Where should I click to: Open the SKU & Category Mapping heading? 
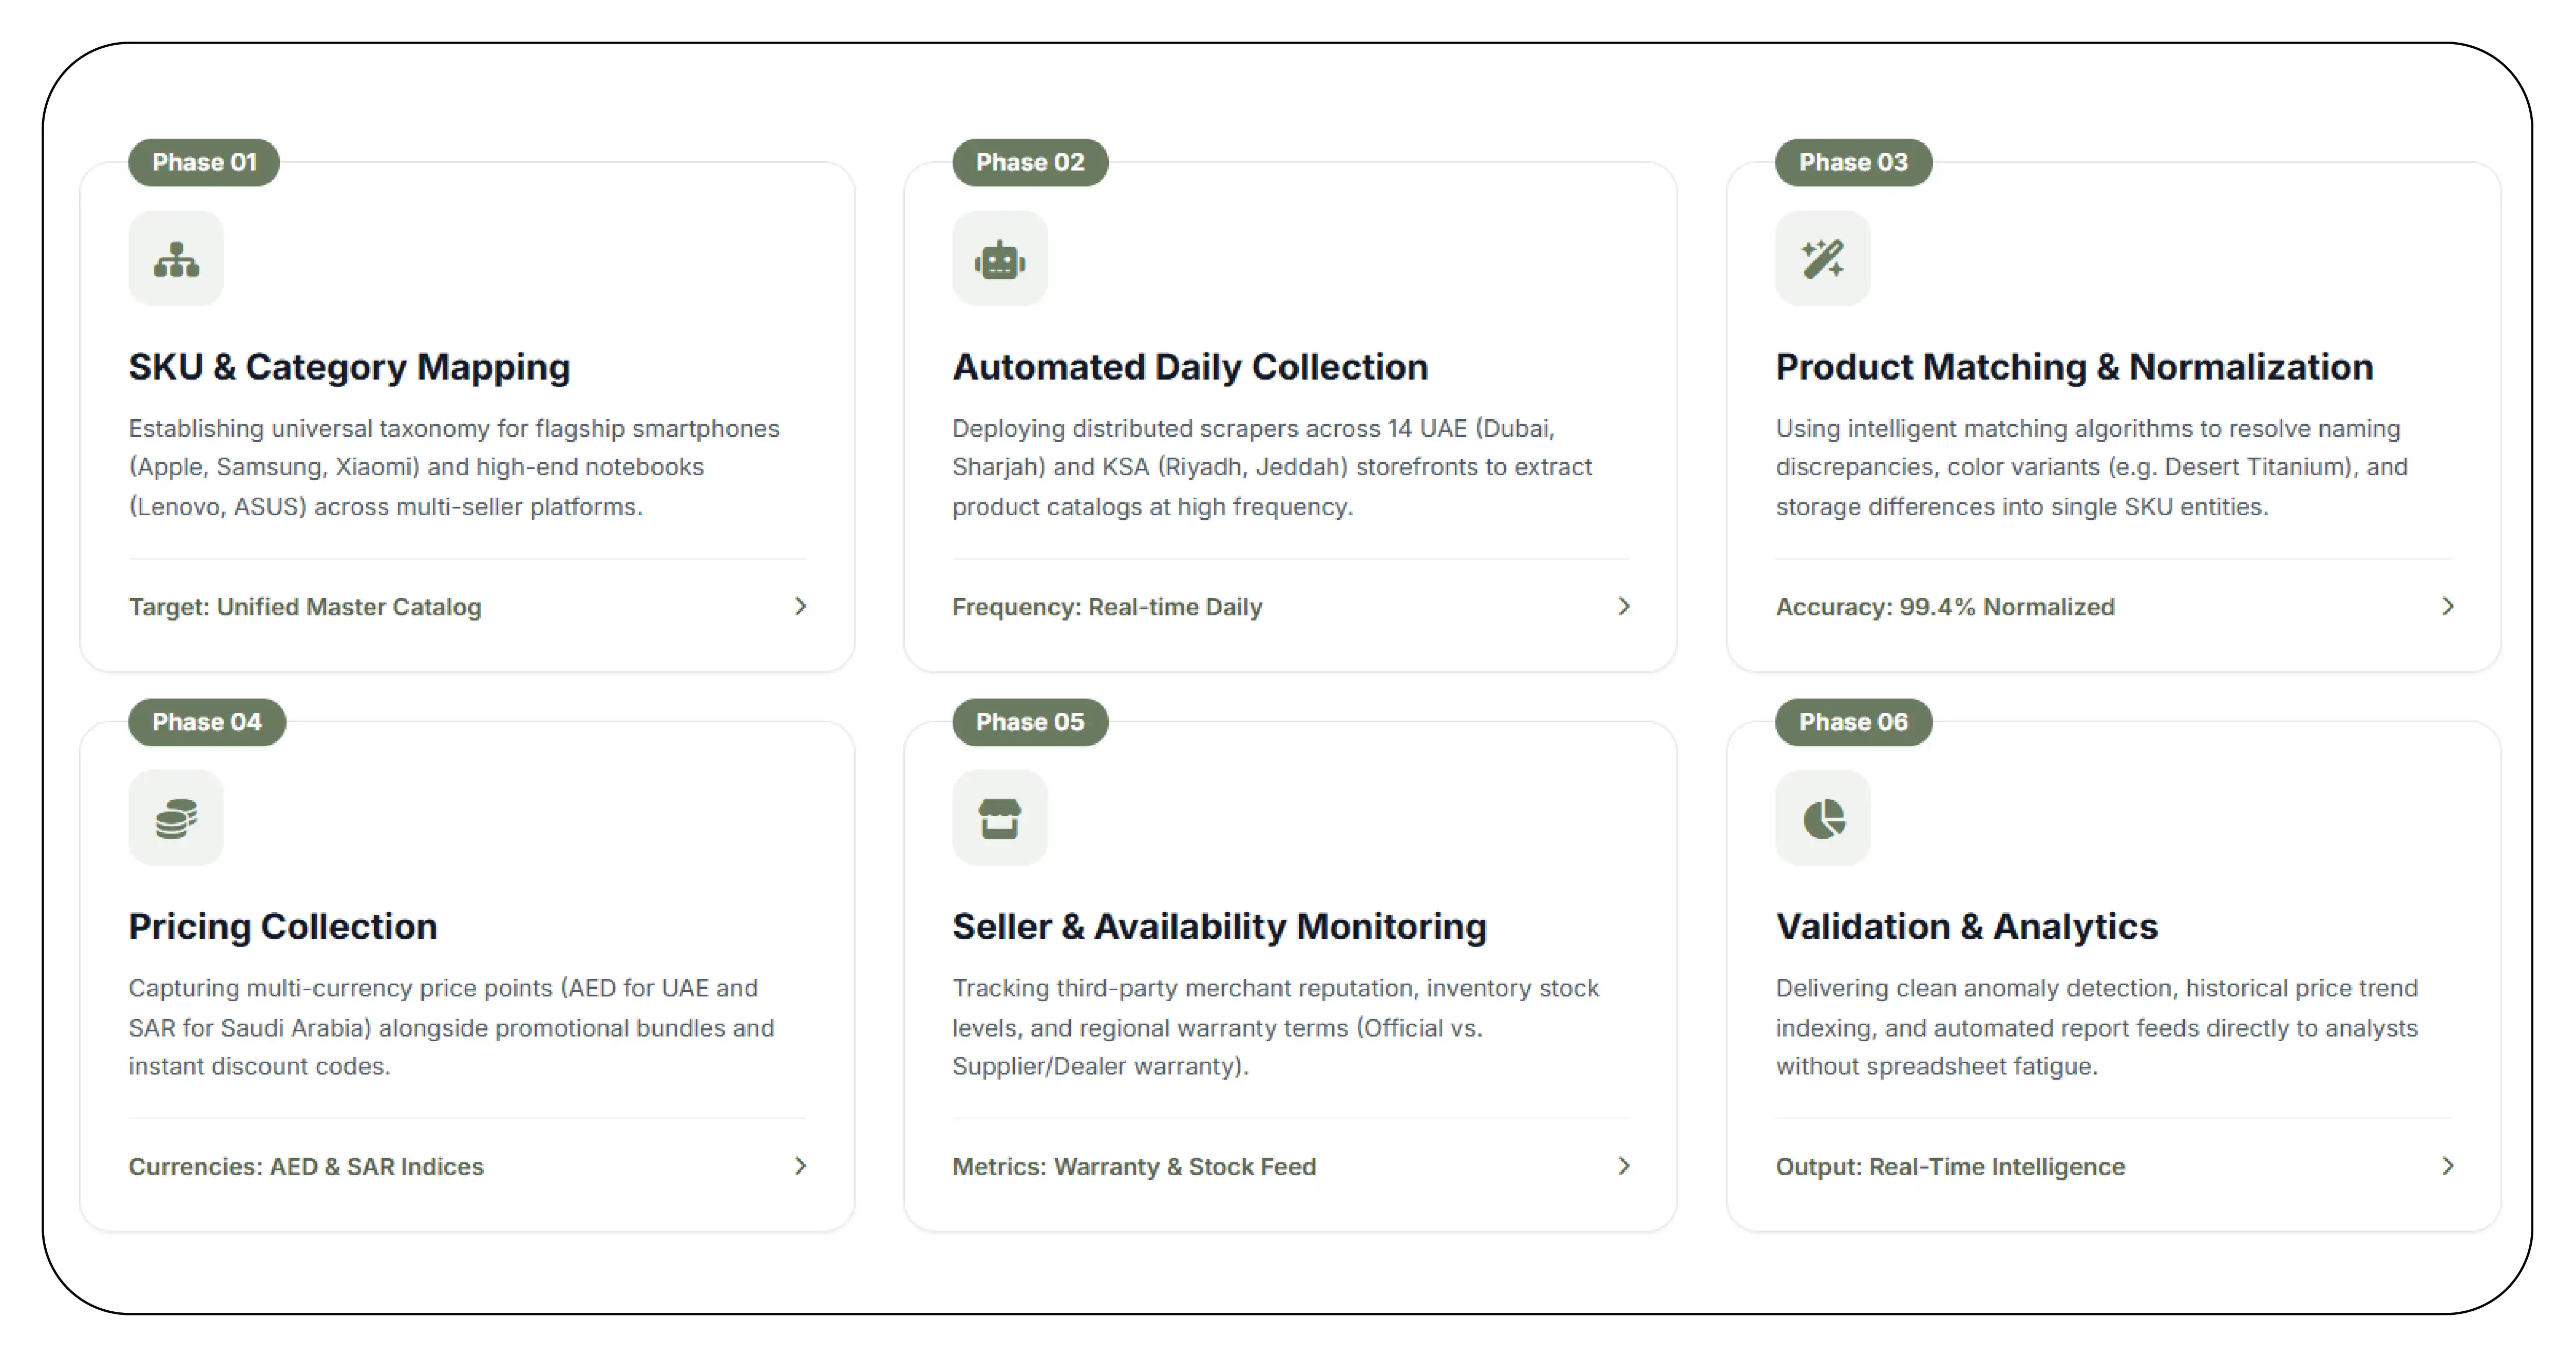[349, 367]
